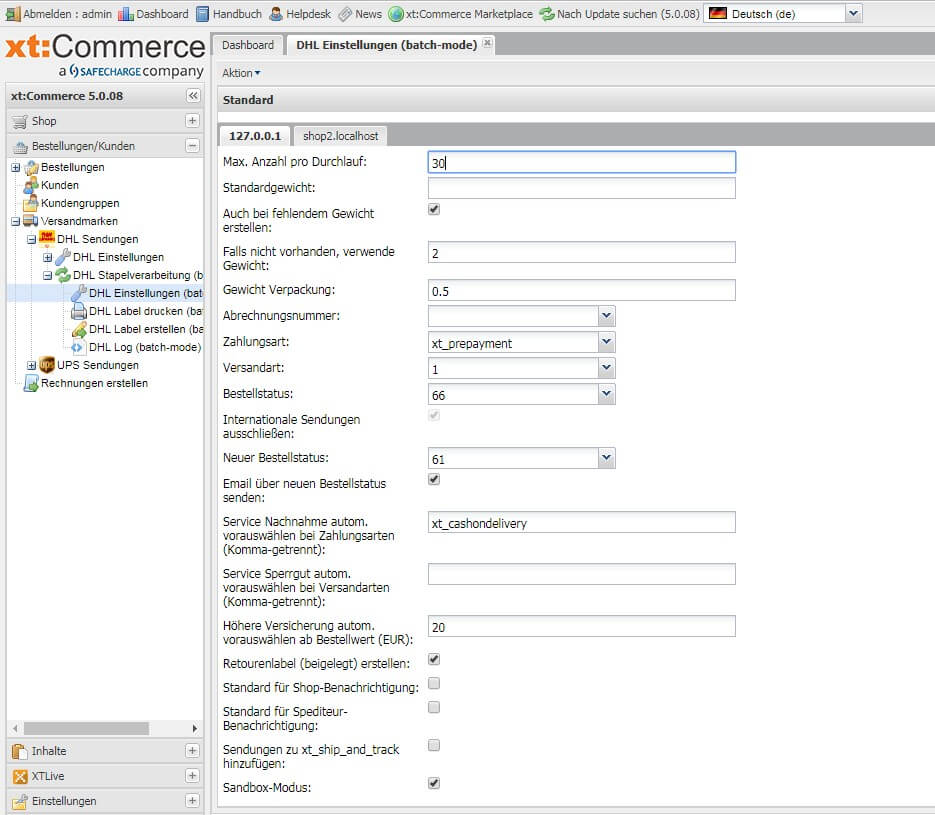Viewport: 935px width, 815px height.
Task: Click 'Nach Update suchen (5.0.08)' link
Action: (x=628, y=14)
